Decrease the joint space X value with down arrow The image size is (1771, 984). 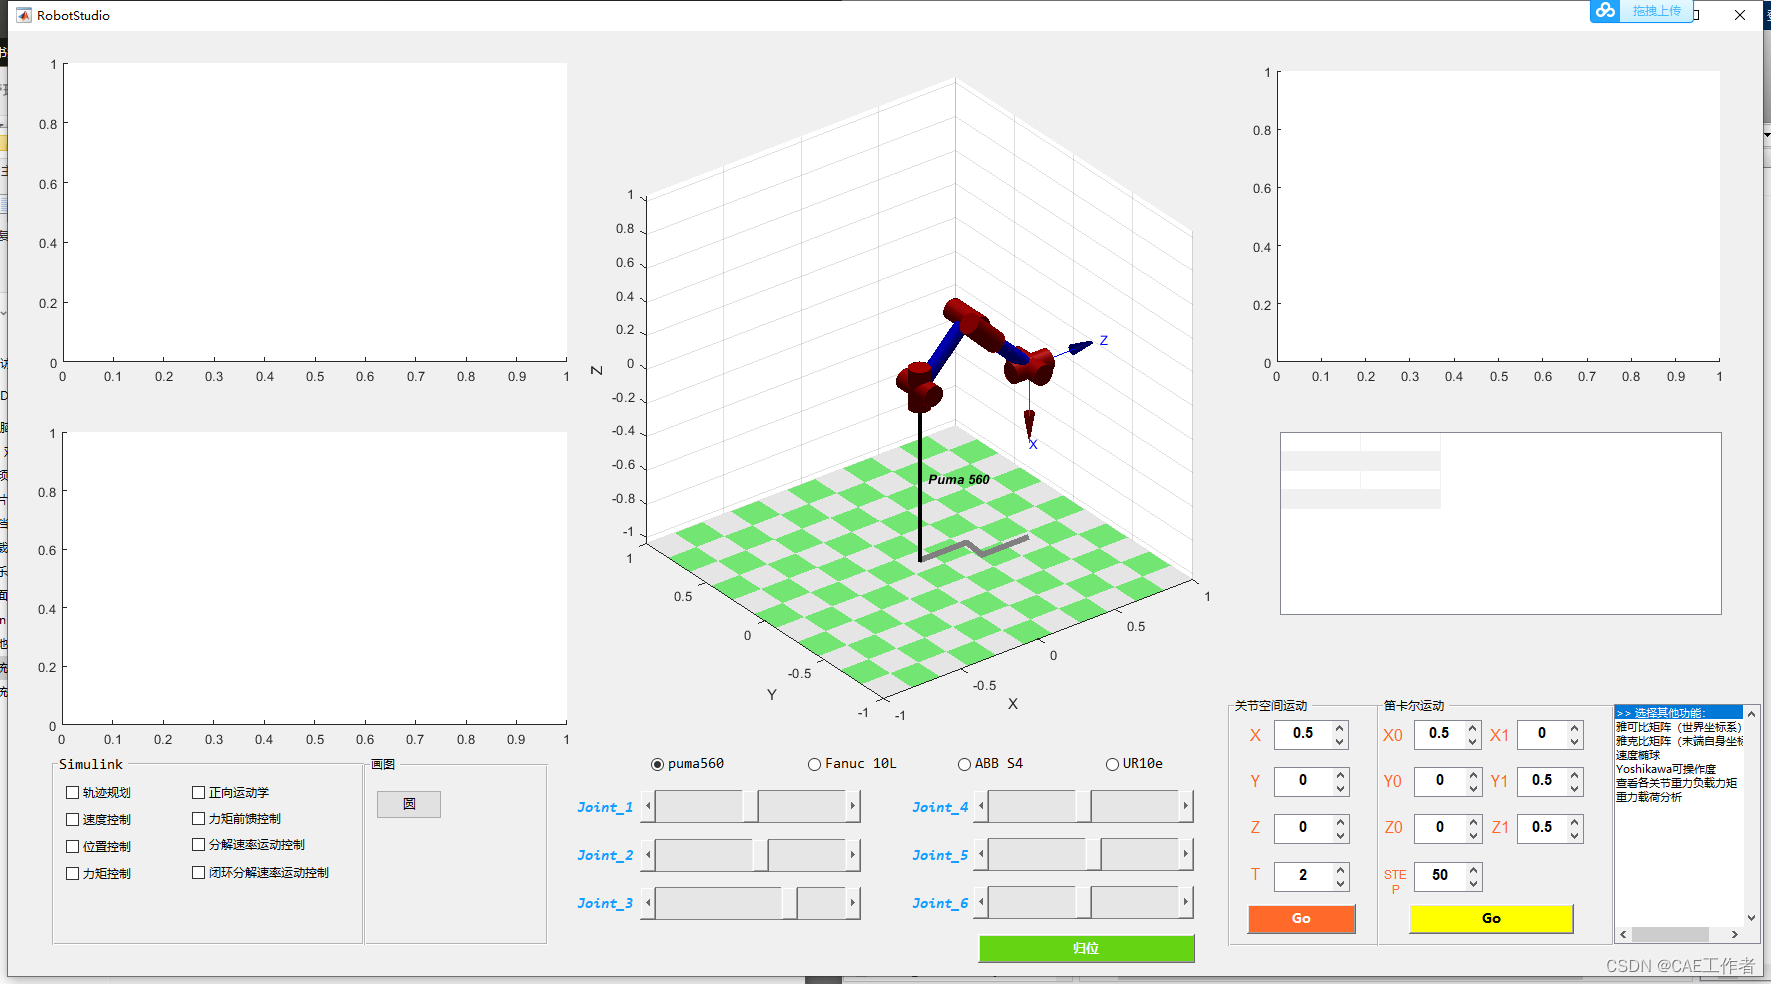pos(1340,742)
